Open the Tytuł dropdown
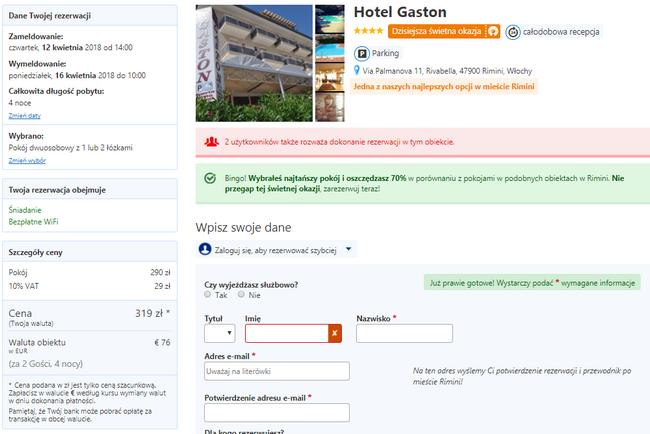Screen dimensions: 650x434 click(x=220, y=333)
